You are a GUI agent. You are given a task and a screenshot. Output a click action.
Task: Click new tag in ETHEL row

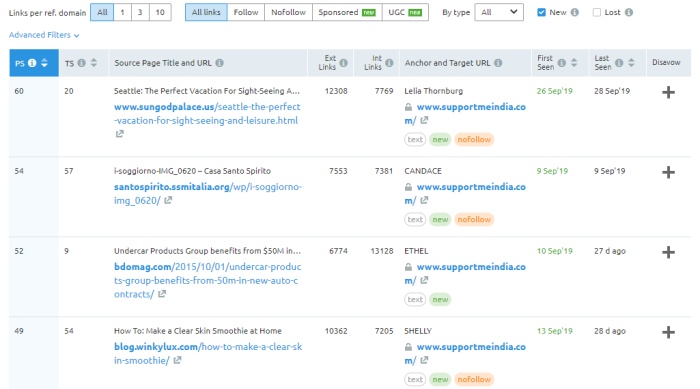[440, 299]
